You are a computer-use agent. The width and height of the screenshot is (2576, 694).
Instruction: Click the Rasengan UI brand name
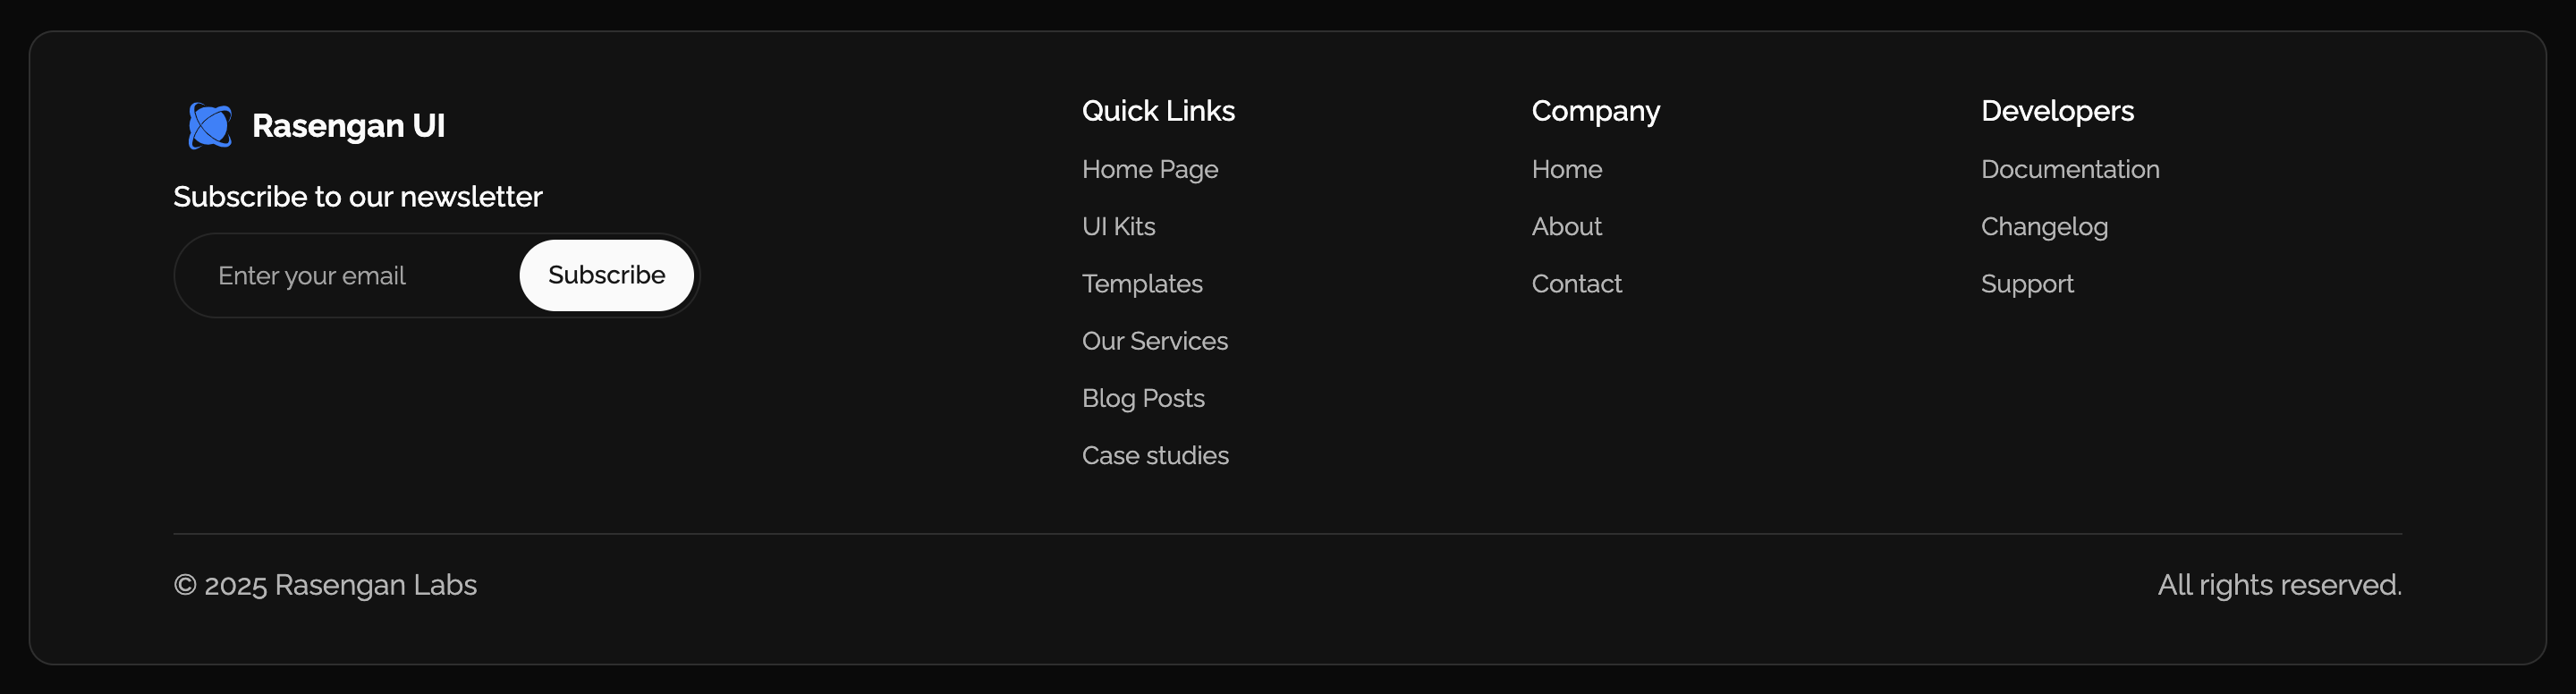tap(348, 126)
